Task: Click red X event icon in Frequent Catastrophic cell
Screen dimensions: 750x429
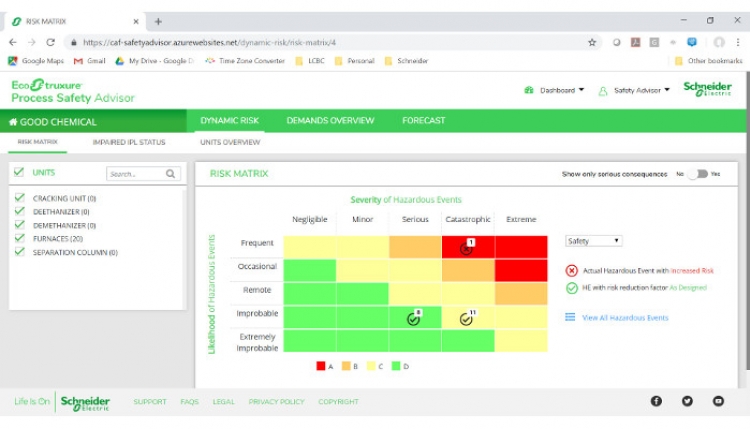Action: point(466,248)
